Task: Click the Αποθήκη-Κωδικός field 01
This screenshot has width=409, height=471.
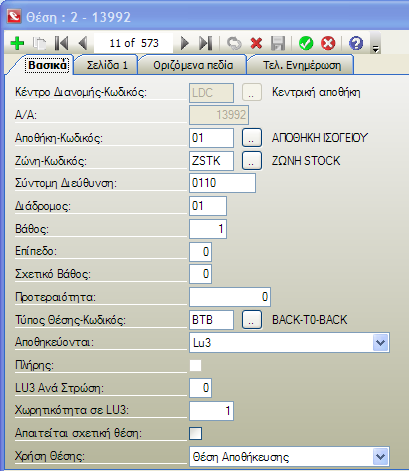Action: tap(211, 138)
